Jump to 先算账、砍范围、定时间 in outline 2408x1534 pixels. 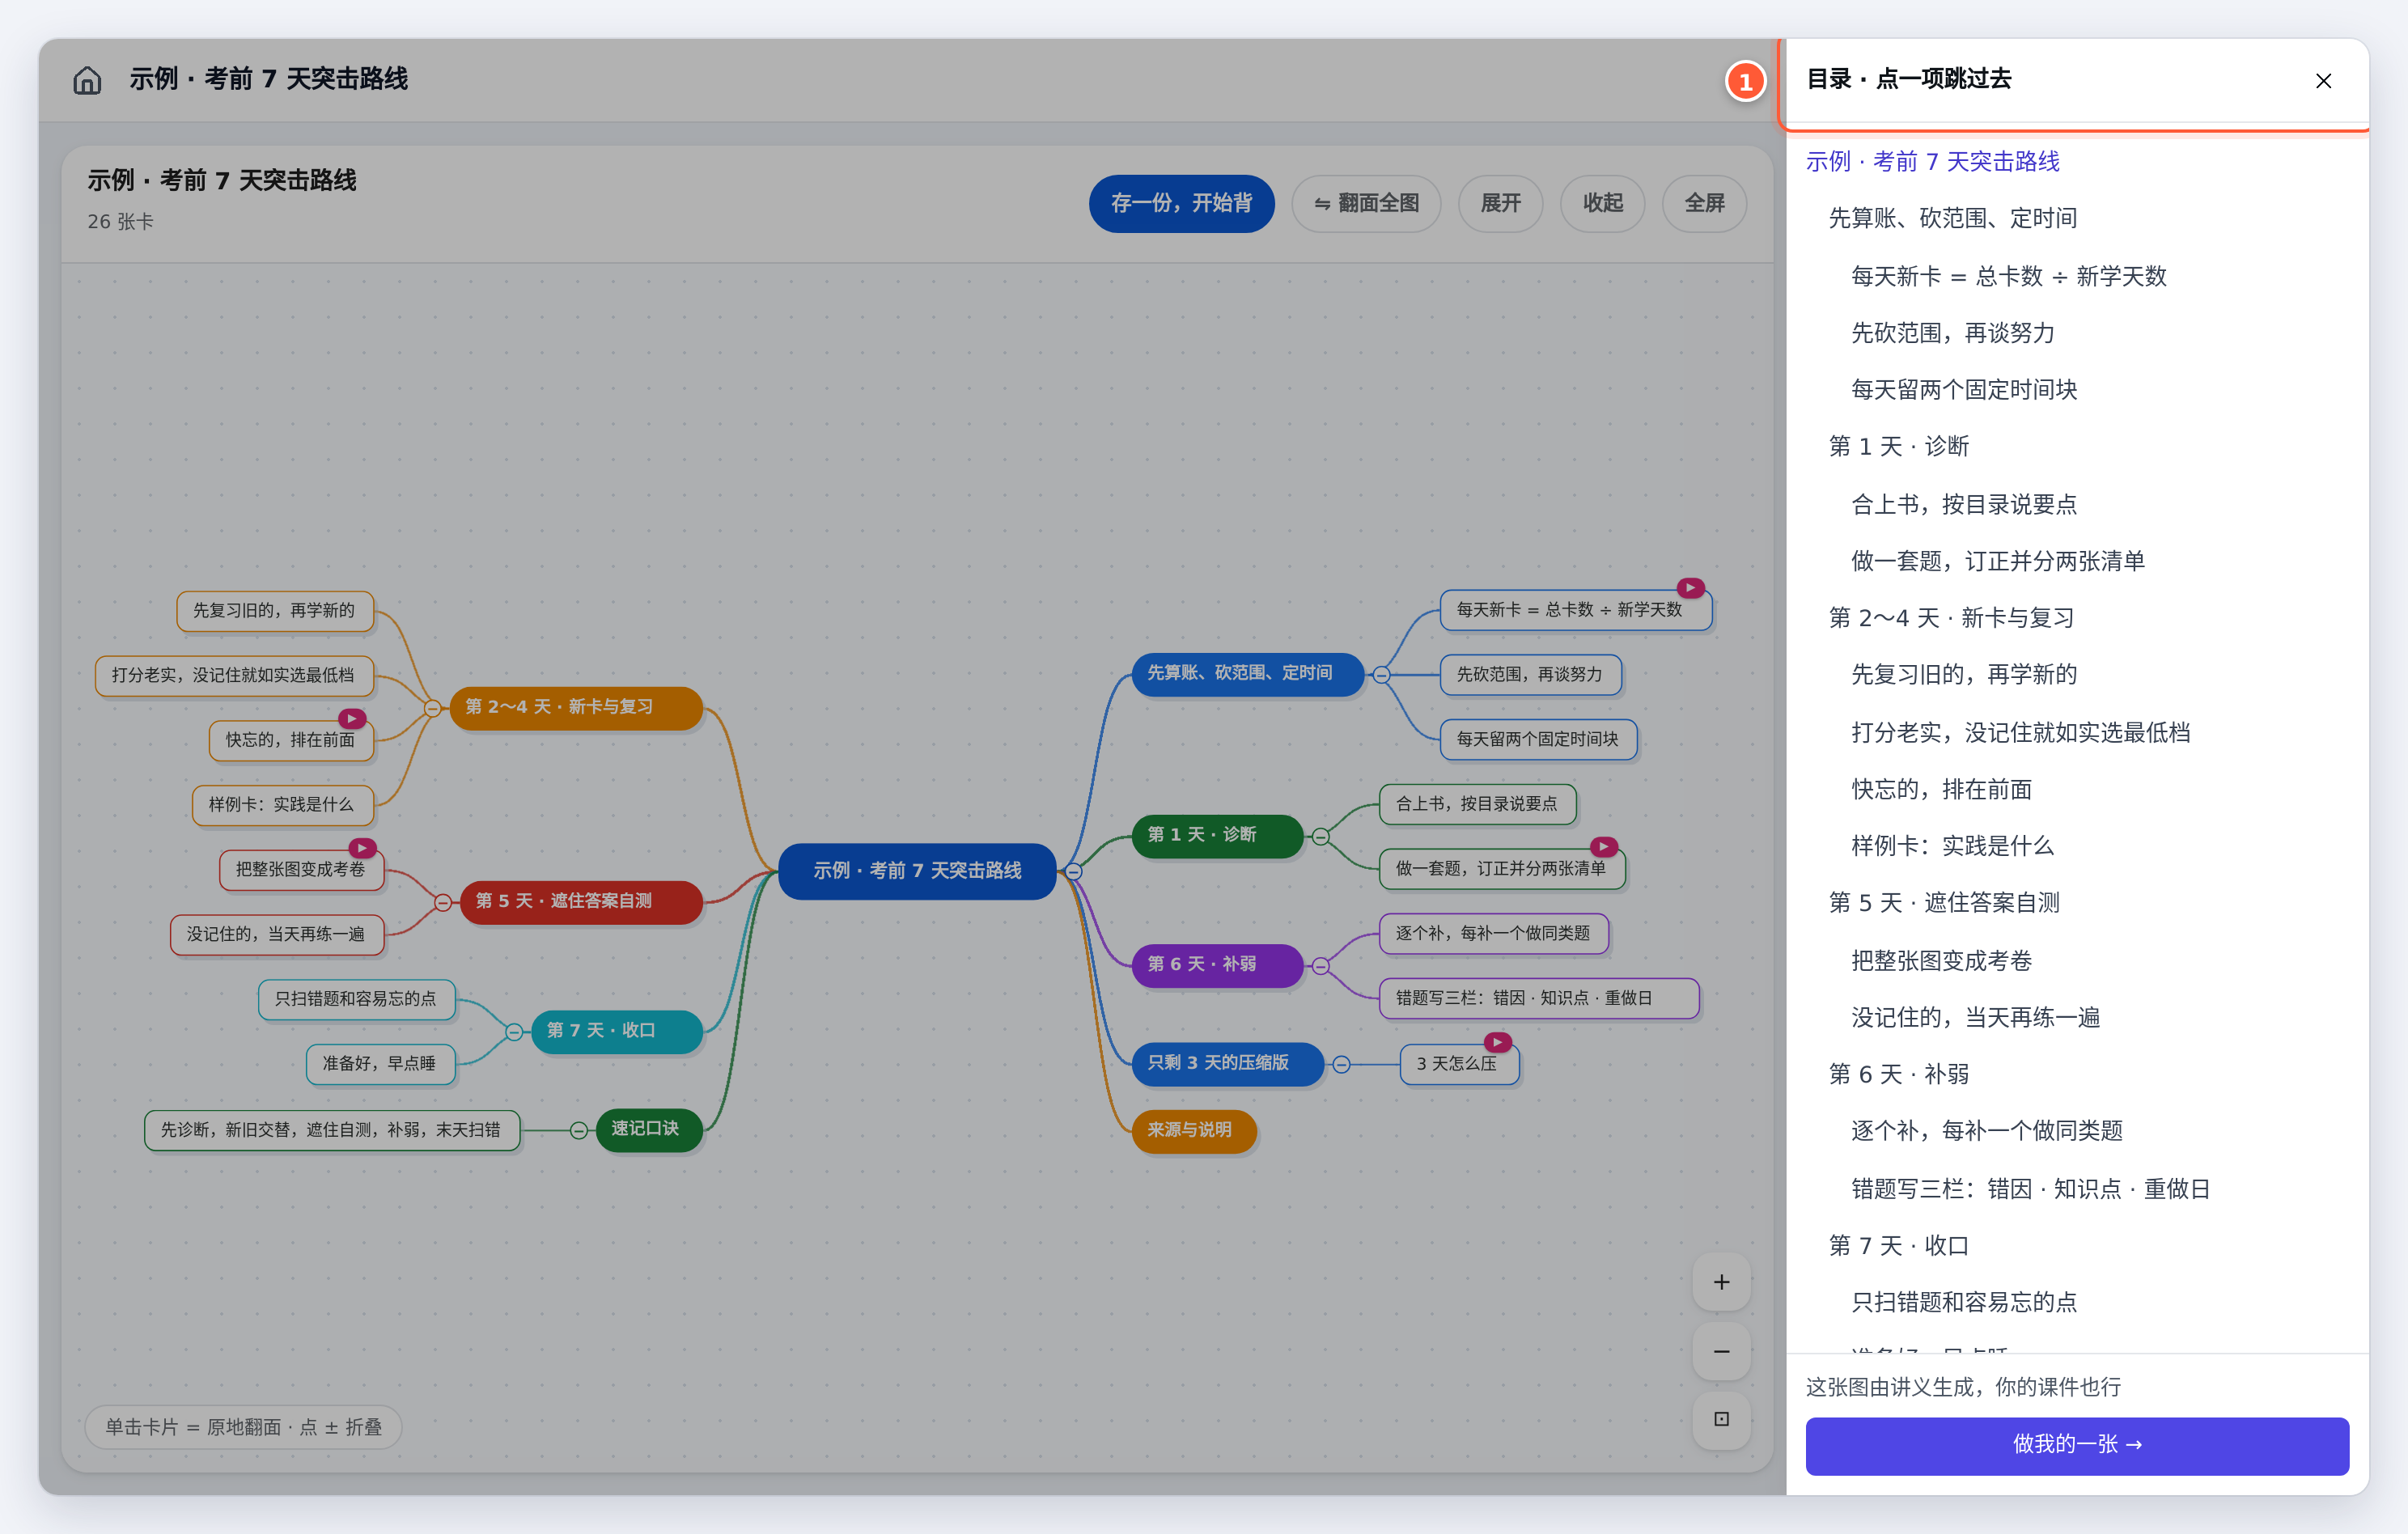1952,218
